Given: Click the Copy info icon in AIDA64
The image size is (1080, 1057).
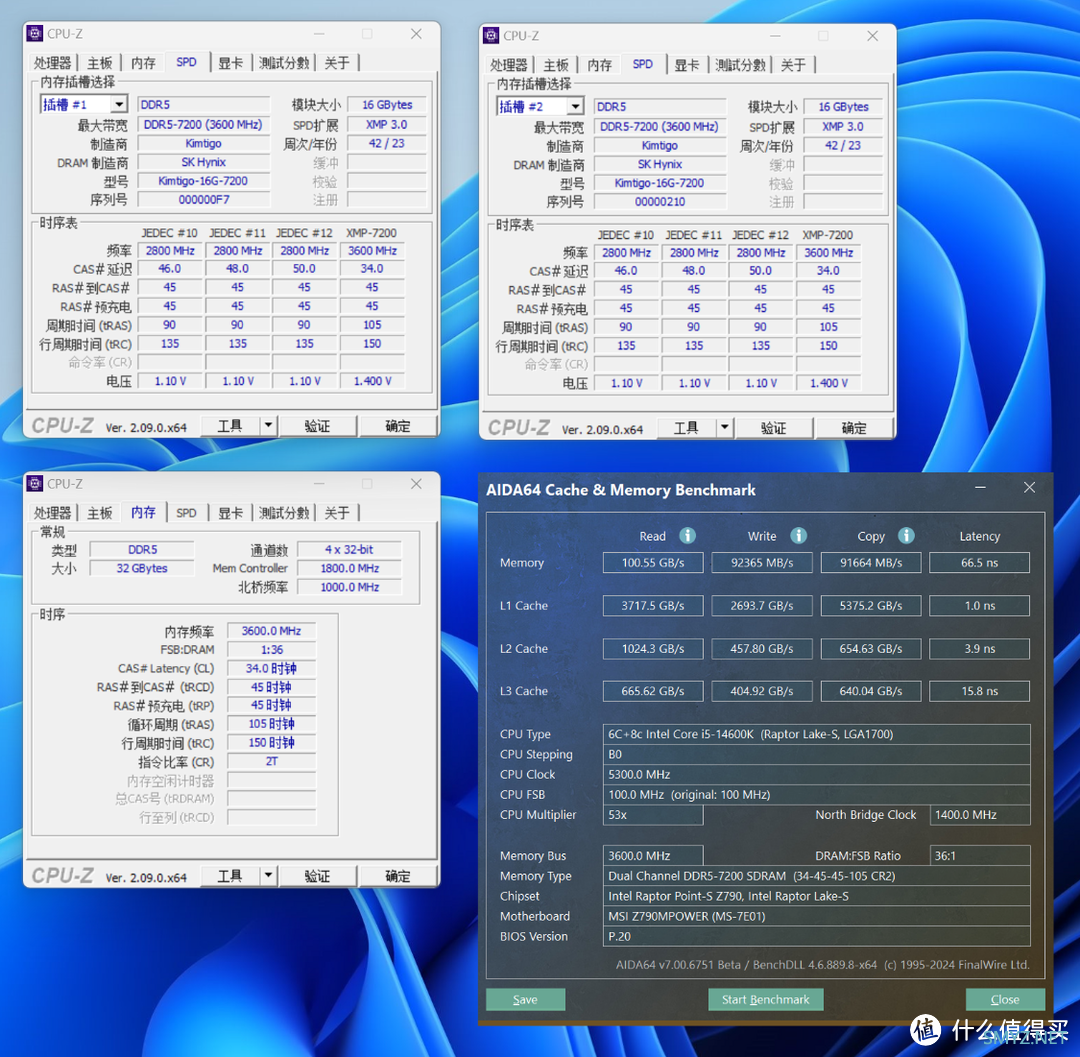Looking at the screenshot, I should click(906, 536).
